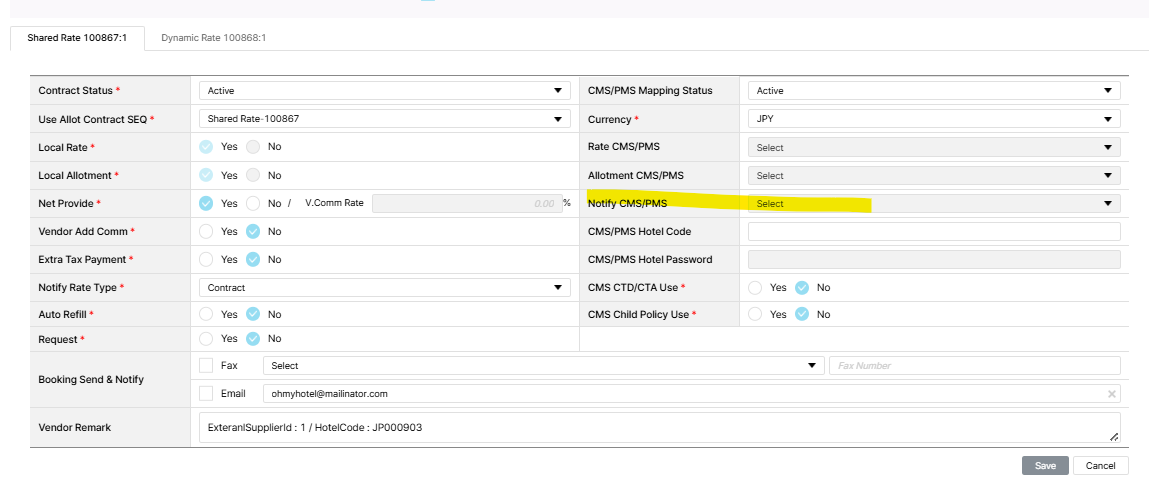1153x492 pixels.
Task: Click the Cancel button
Action: (x=1100, y=466)
